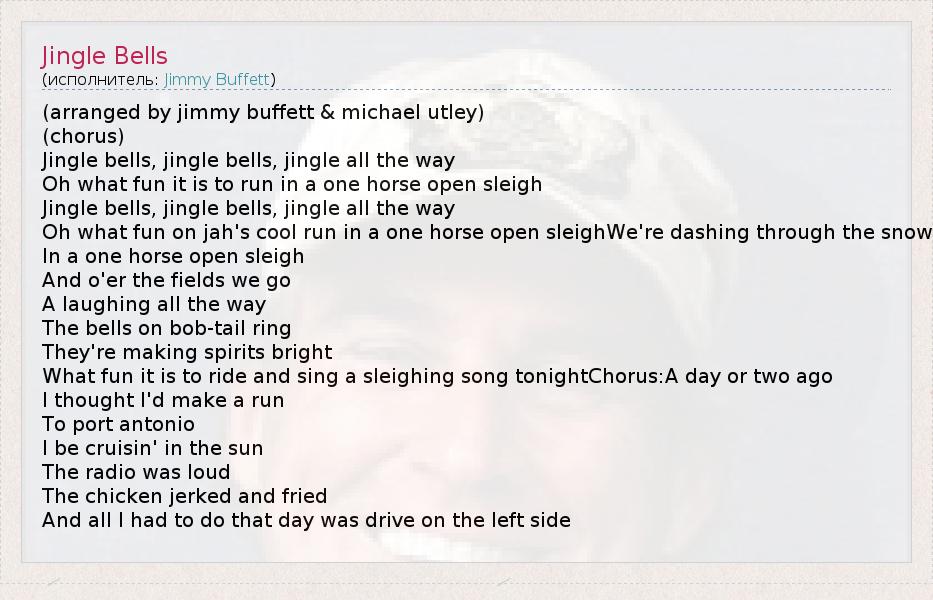Click the "Jingle Bells" song title
Viewport: 933px width, 600px height.
pyautogui.click(x=104, y=56)
